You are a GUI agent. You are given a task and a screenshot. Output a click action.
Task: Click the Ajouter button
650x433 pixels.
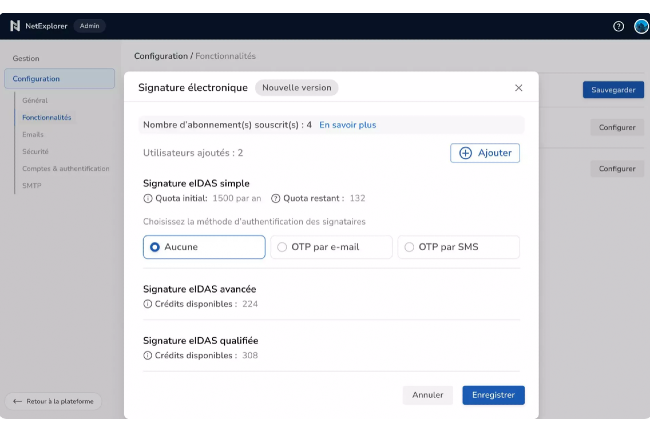485,153
